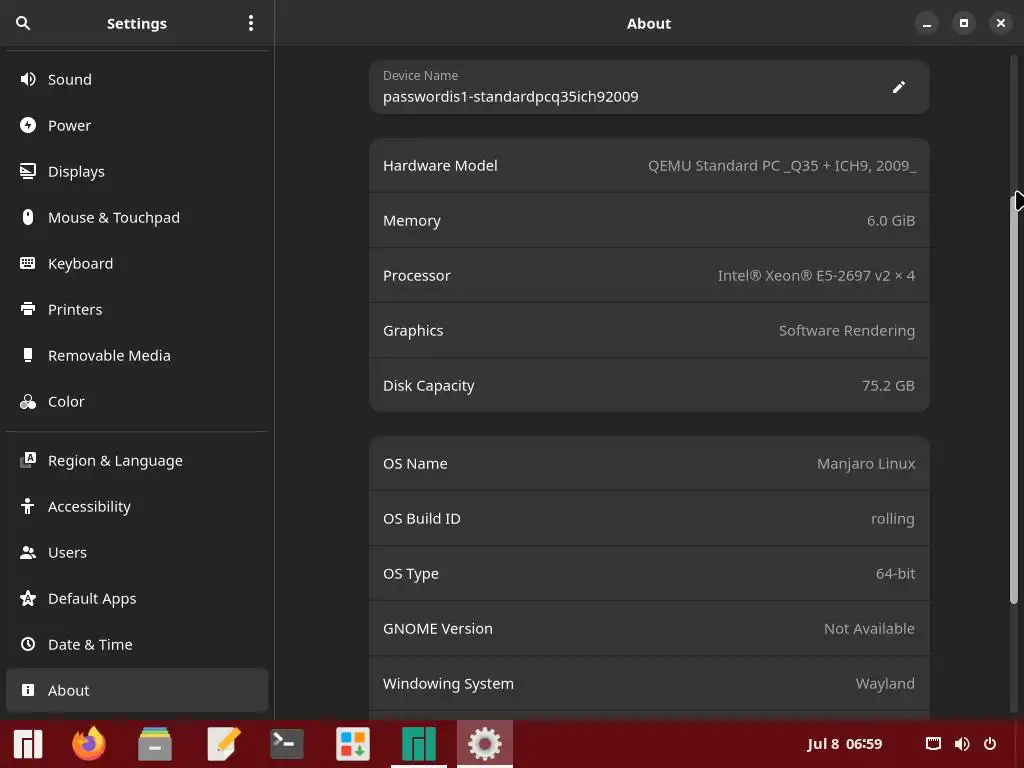Launch terminal from the taskbar

coord(287,744)
